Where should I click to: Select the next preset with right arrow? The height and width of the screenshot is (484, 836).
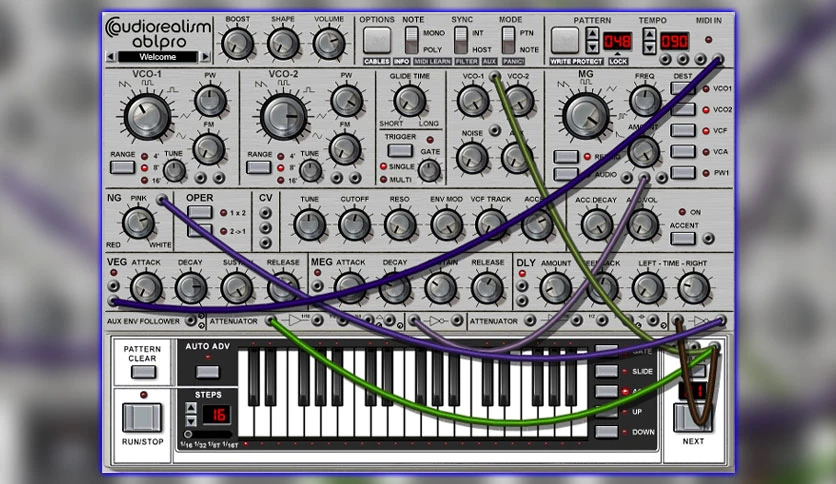click(x=205, y=57)
